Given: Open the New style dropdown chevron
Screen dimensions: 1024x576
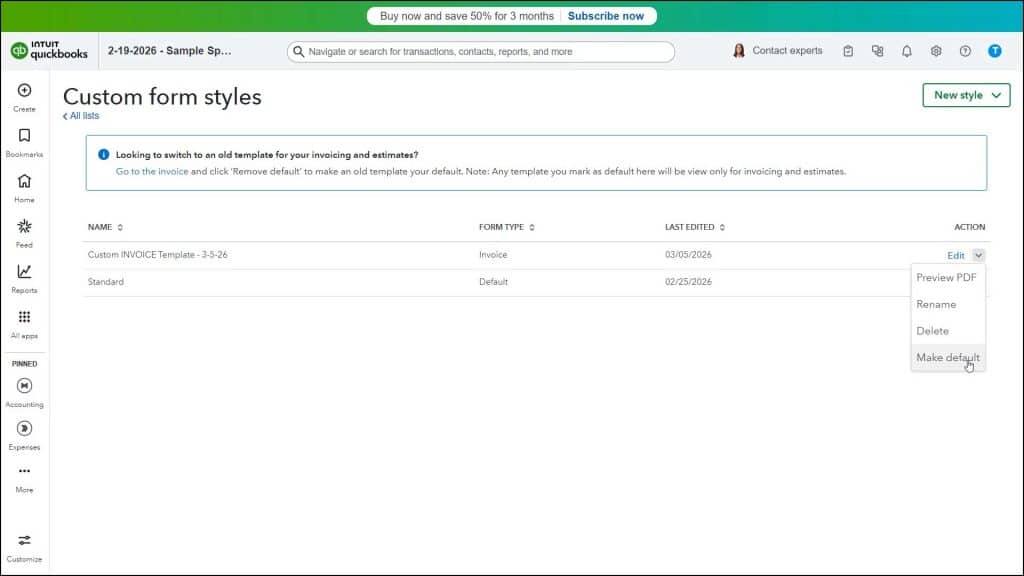Looking at the screenshot, I should 994,95.
